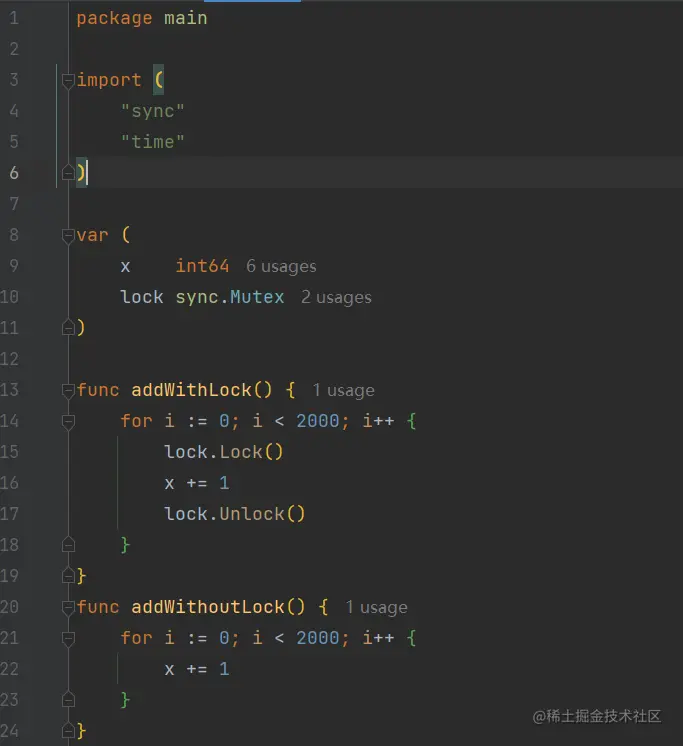
Task: Click the sync package qualifier on line 10
Action: [197, 297]
